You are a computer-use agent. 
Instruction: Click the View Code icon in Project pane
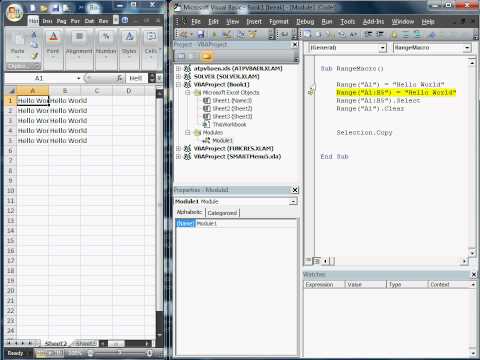181,56
